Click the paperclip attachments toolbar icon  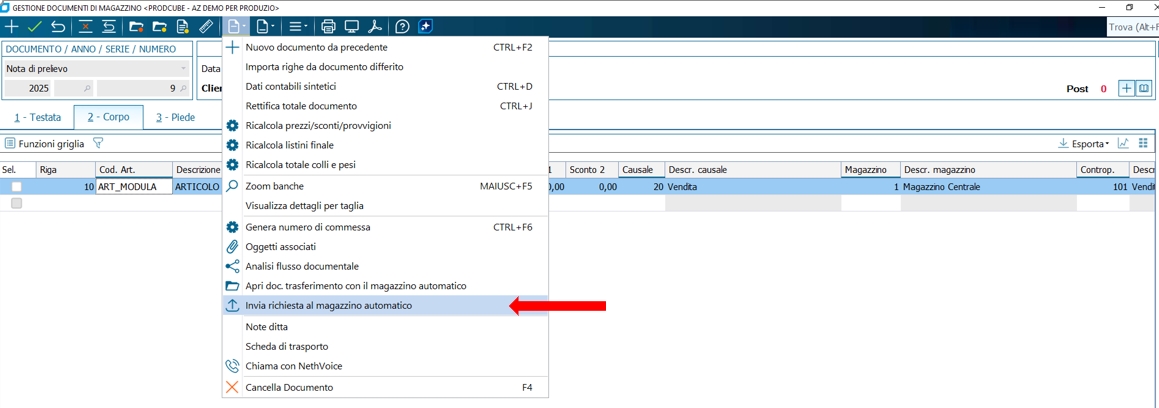(x=206, y=27)
